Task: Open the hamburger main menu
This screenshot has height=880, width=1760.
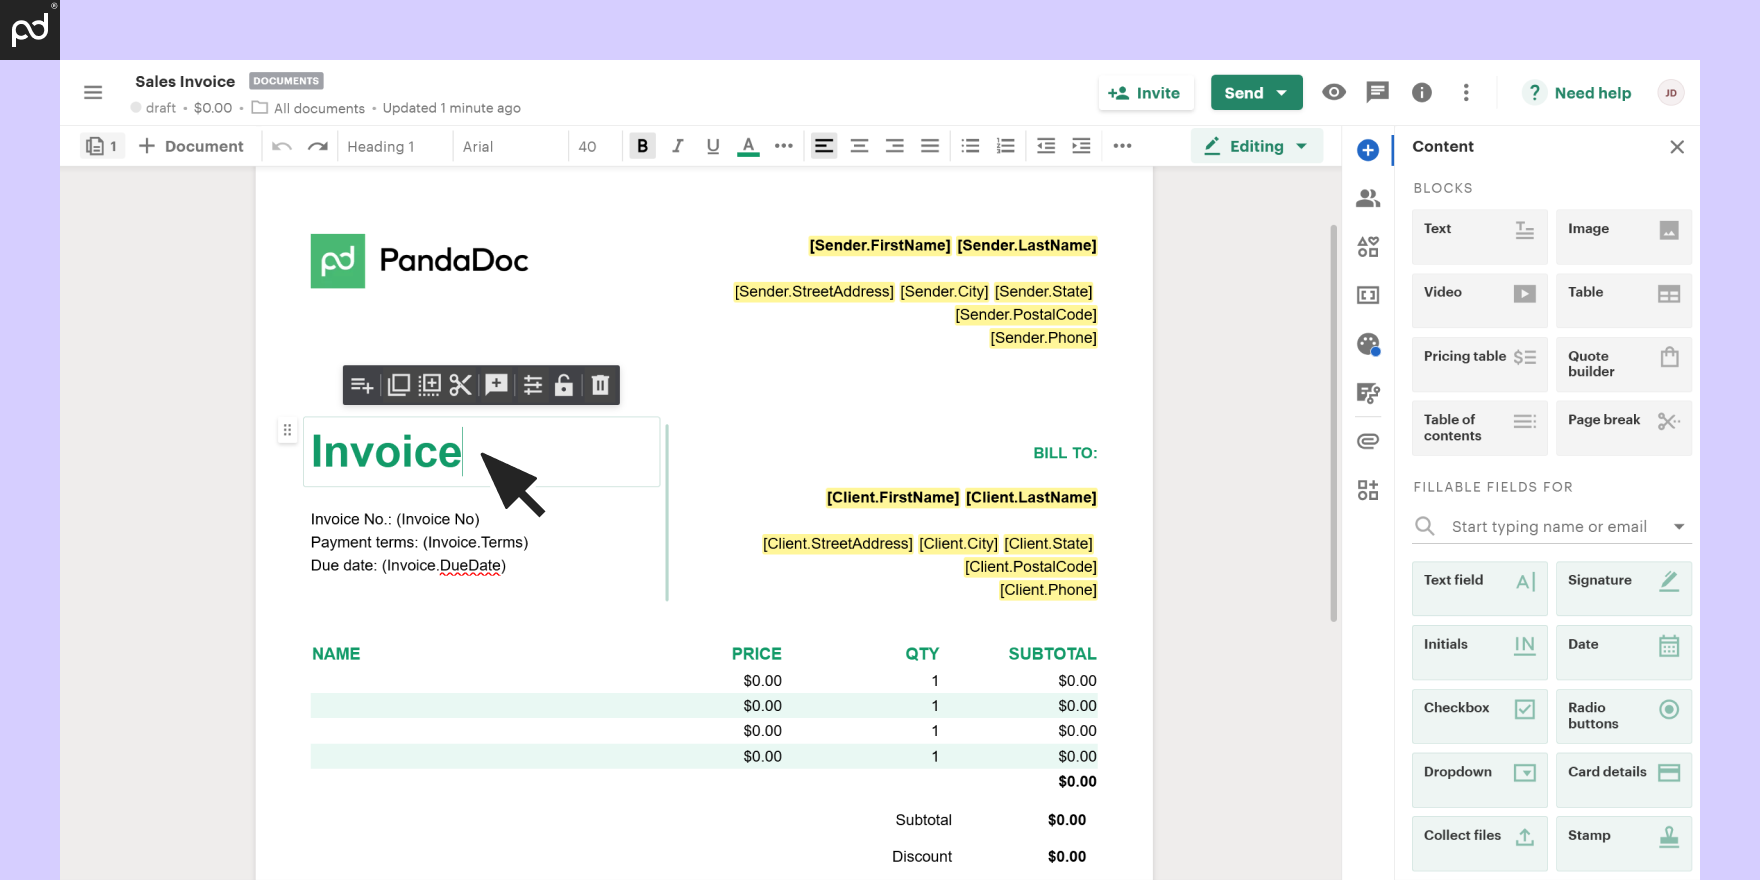Action: (93, 93)
